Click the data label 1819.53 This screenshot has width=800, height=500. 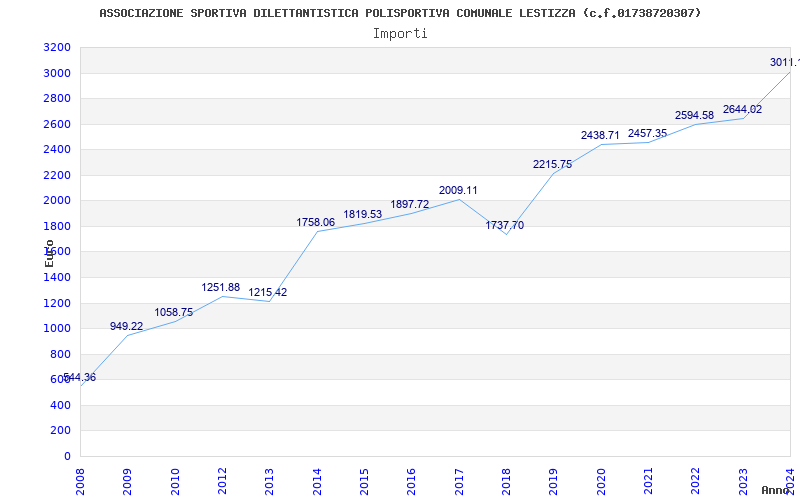tap(363, 214)
